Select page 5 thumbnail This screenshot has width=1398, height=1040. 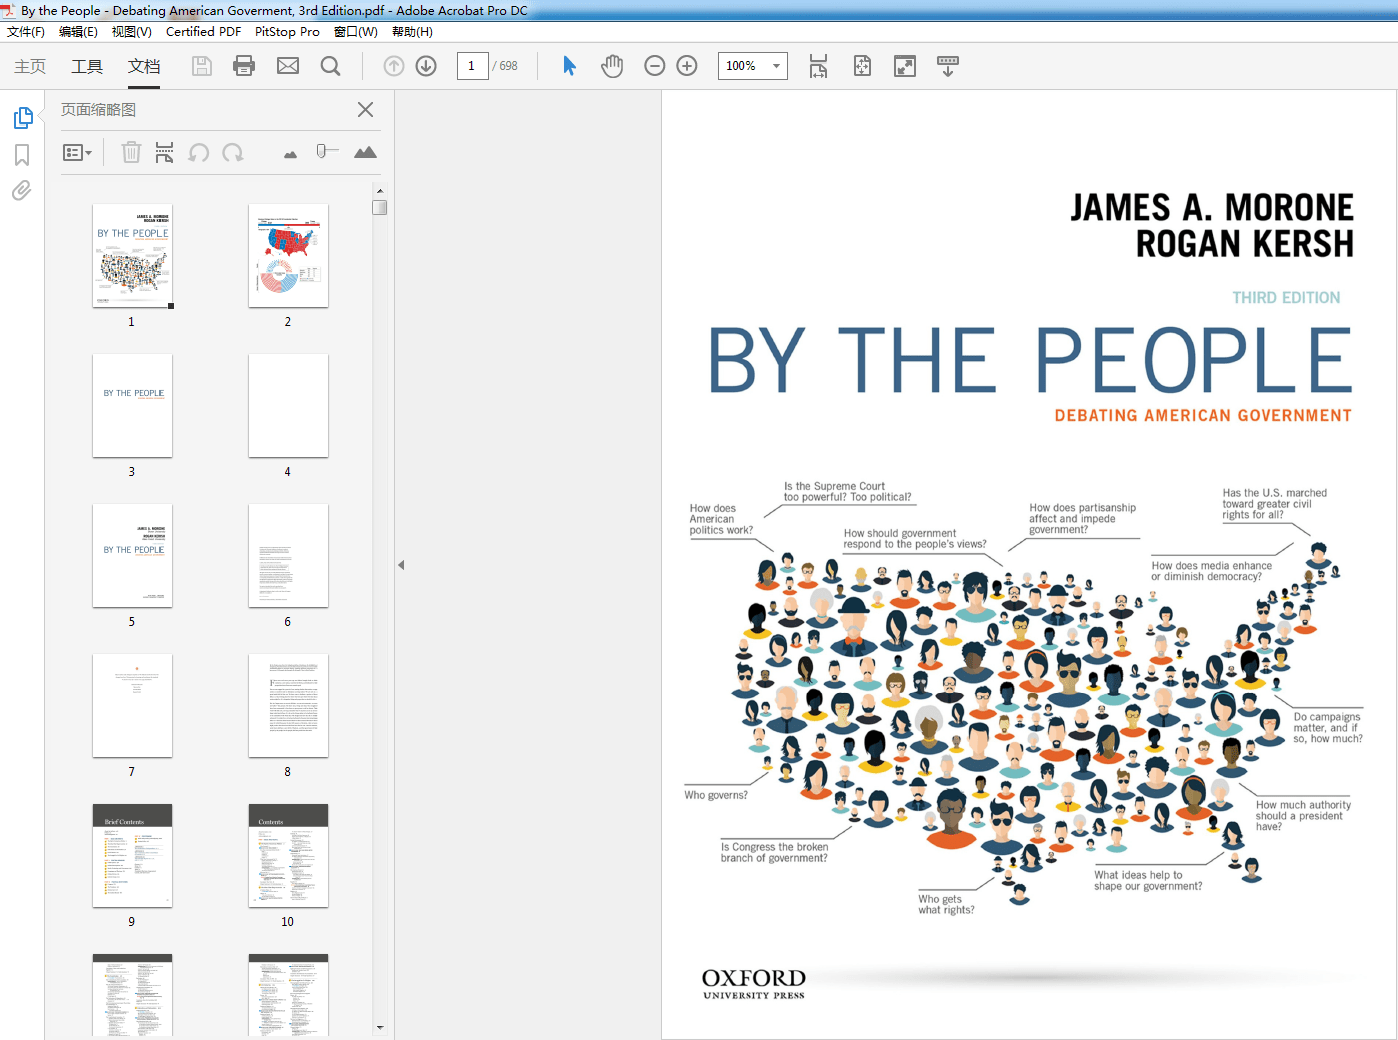pos(132,556)
